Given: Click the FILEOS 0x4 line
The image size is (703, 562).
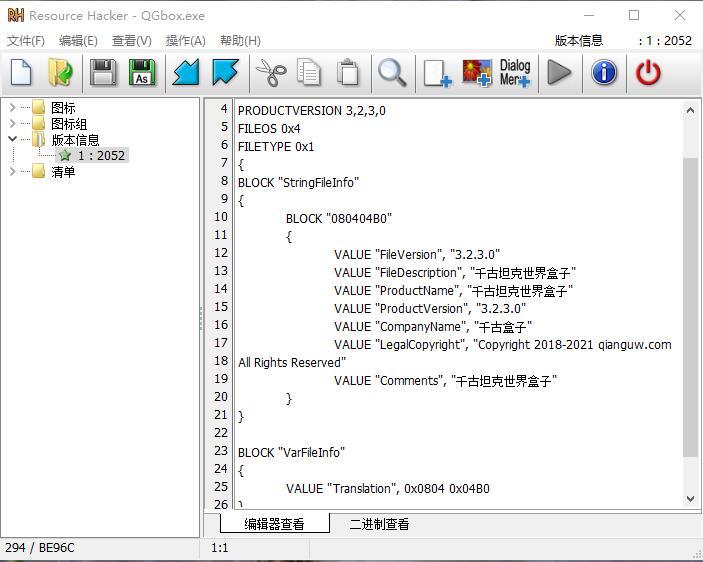Looking at the screenshot, I should click(x=269, y=129).
